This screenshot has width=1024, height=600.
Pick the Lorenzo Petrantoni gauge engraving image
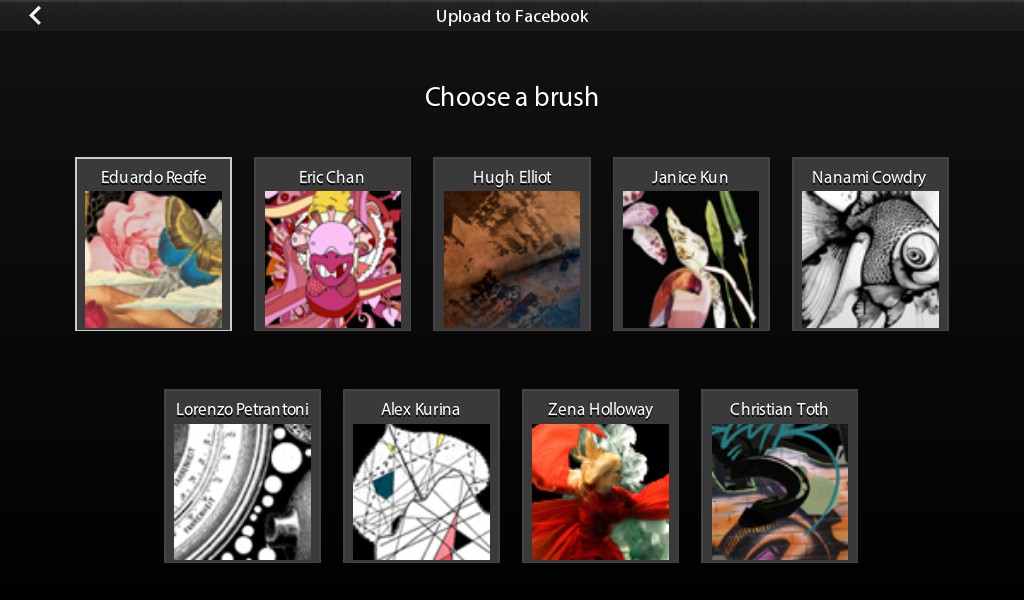(242, 492)
